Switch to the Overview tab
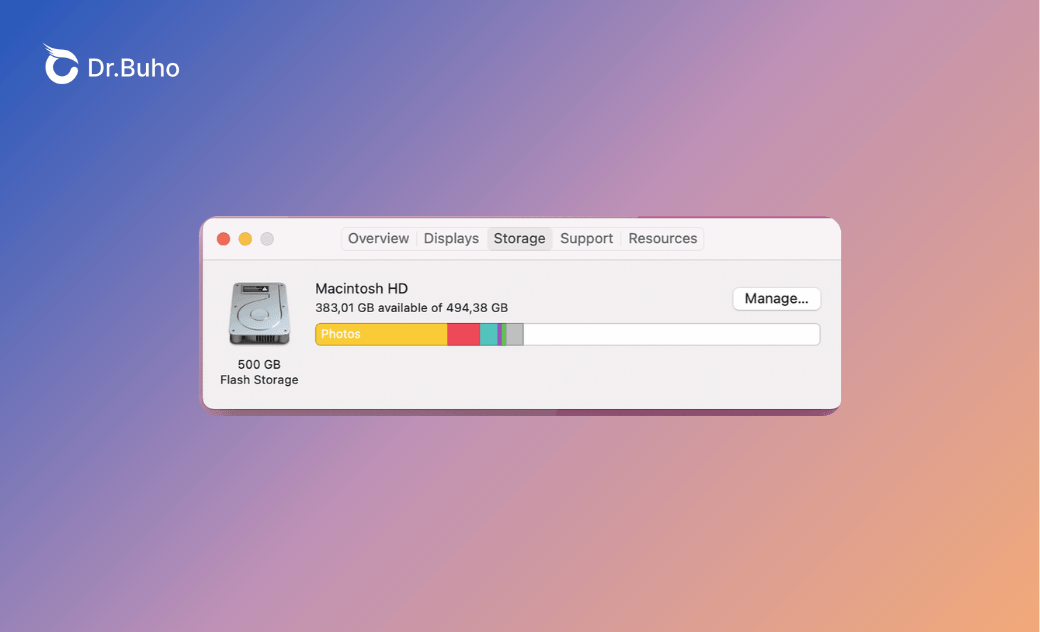The image size is (1040, 632). click(x=378, y=238)
